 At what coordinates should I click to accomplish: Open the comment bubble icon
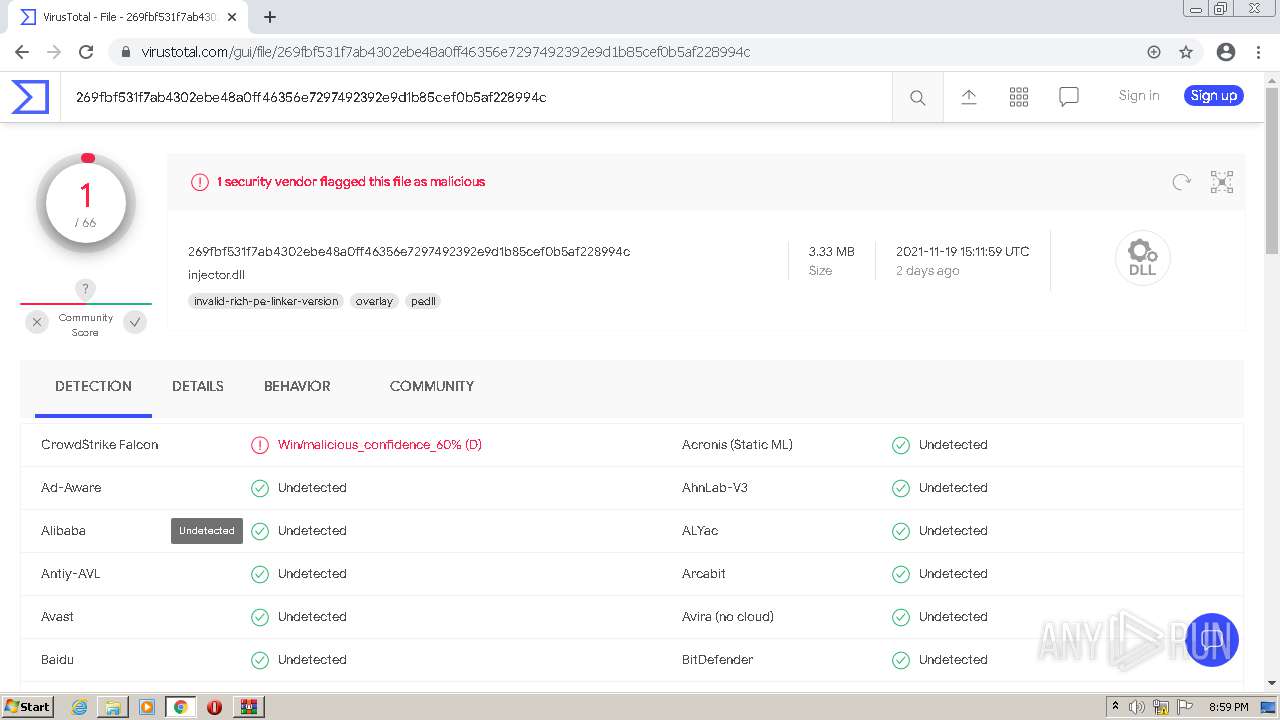pos(1068,97)
